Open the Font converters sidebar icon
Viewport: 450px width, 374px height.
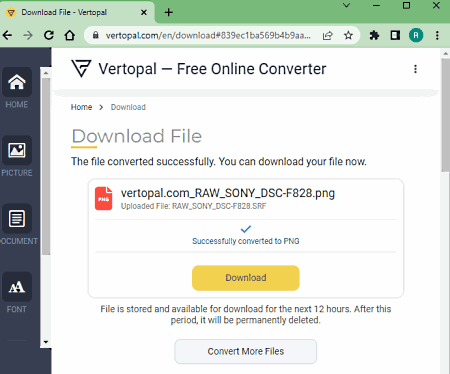pyautogui.click(x=17, y=287)
